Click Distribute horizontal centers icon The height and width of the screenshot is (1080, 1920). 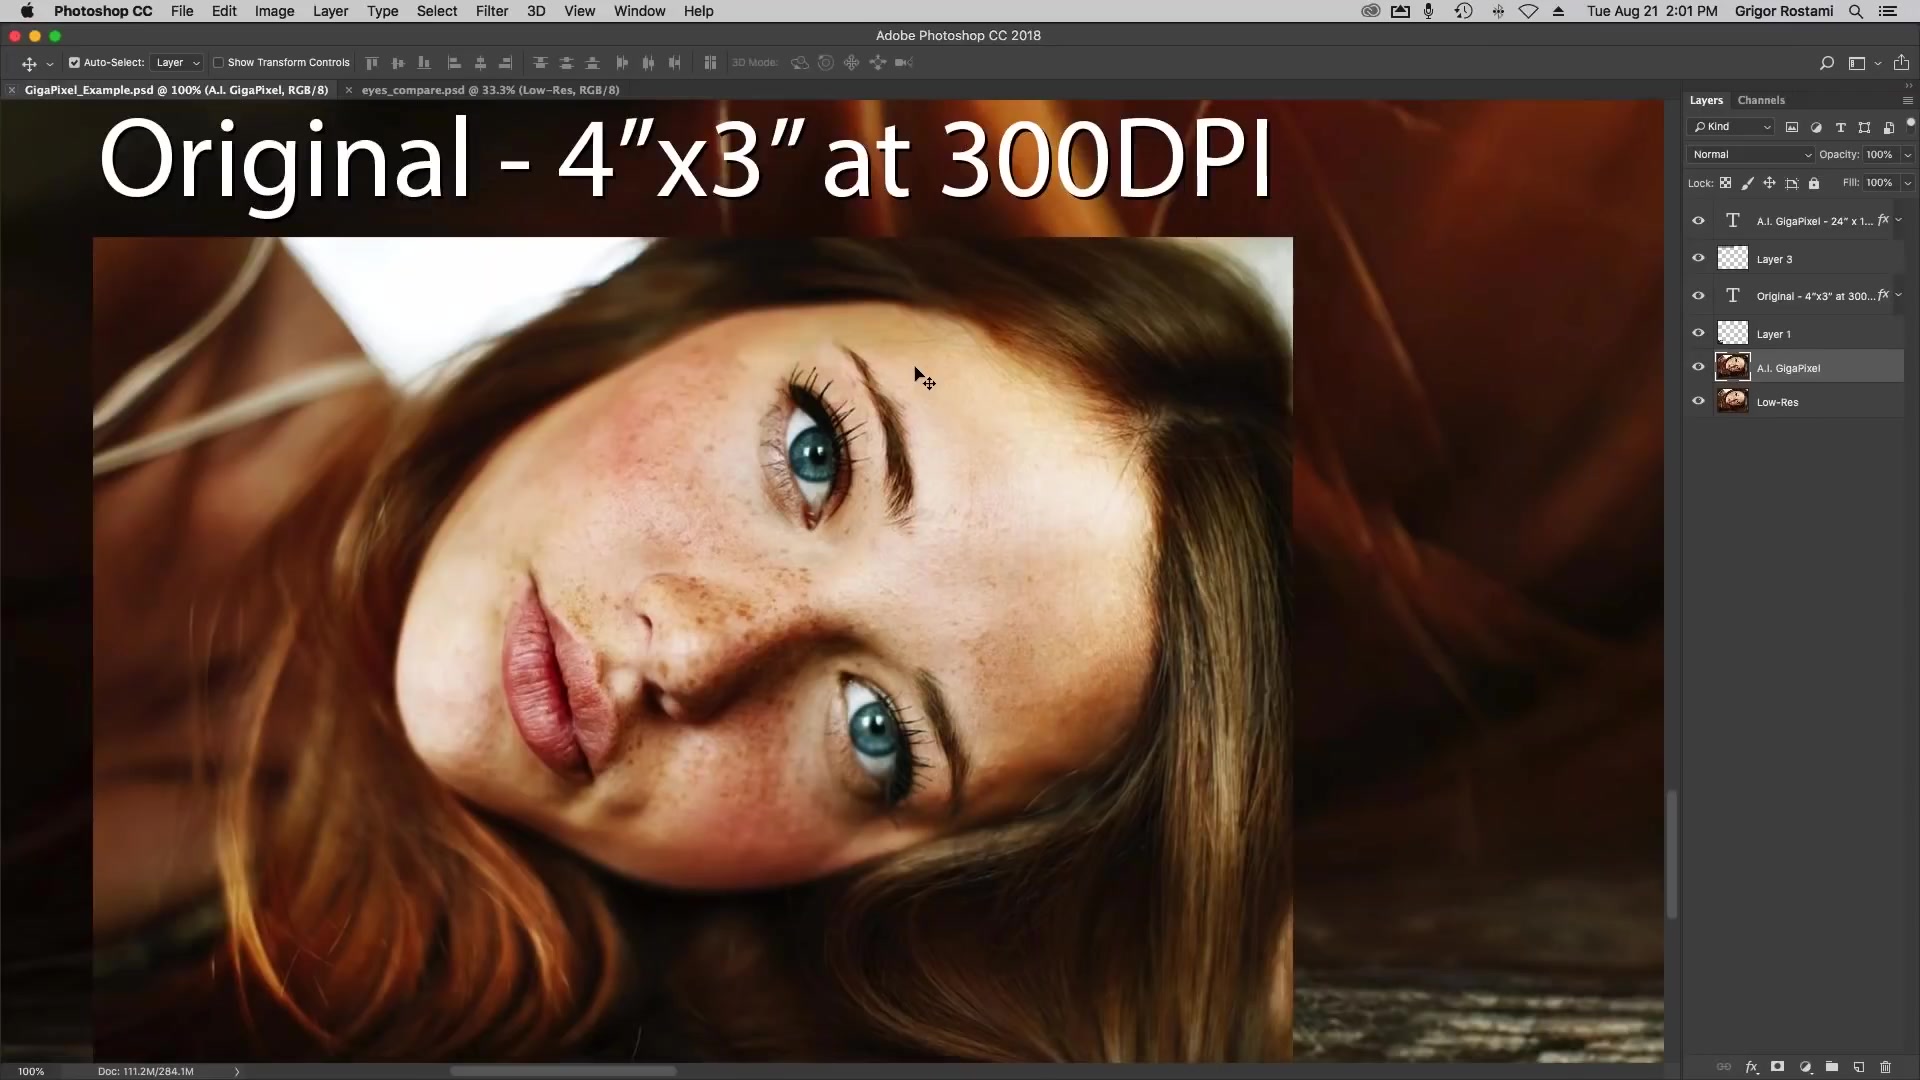(648, 63)
